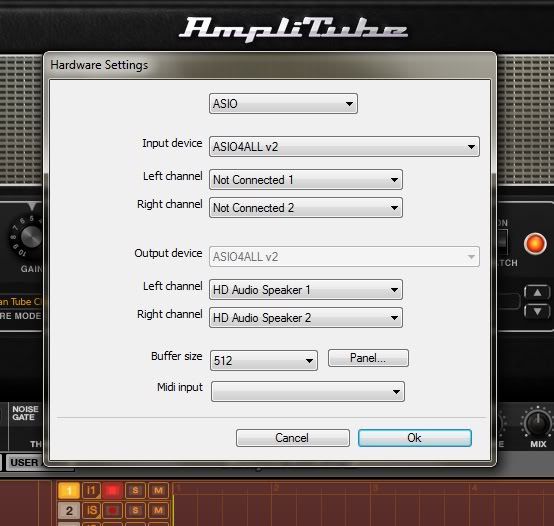Click the Panel... button
This screenshot has height=526, width=554.
click(x=368, y=358)
